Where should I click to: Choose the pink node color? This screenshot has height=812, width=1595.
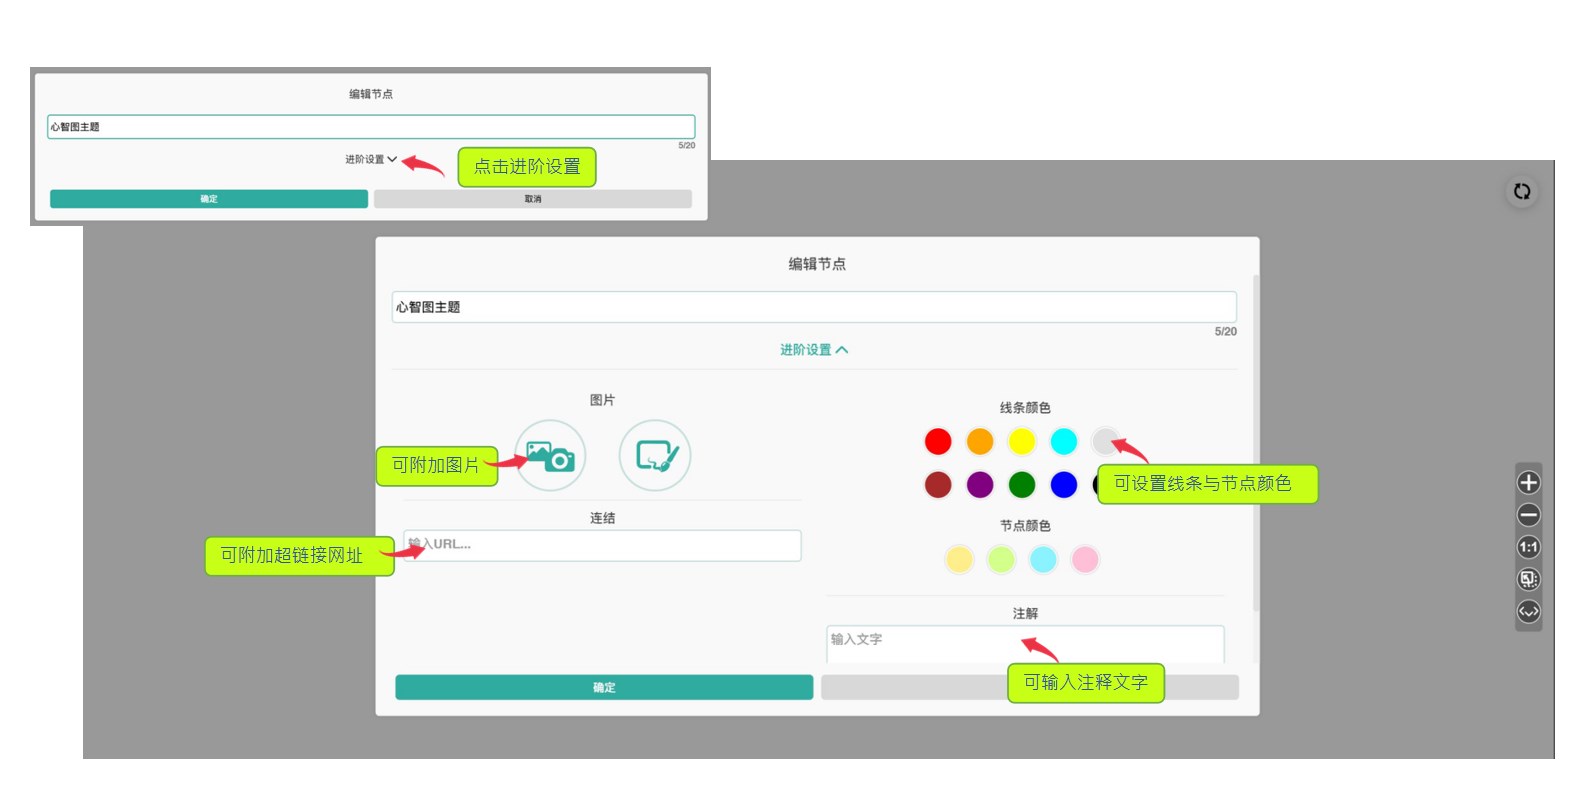coord(1085,559)
